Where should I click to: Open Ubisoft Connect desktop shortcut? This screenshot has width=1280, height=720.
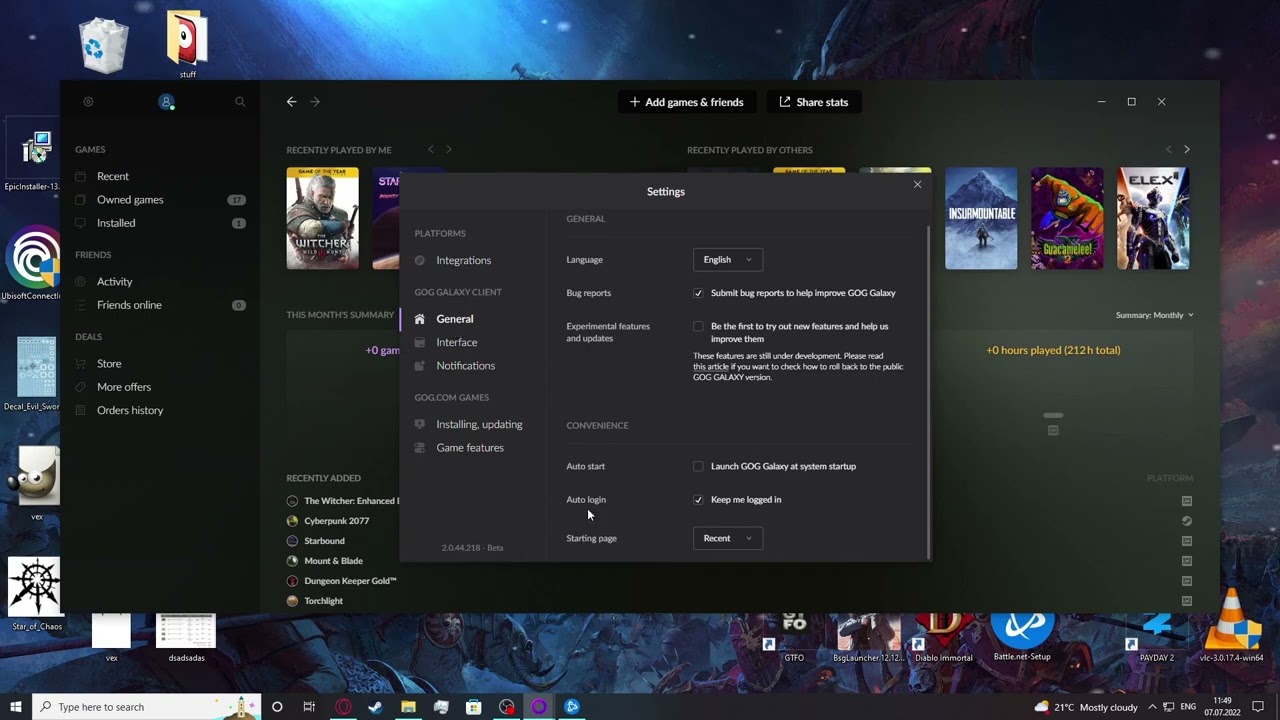tap(33, 263)
